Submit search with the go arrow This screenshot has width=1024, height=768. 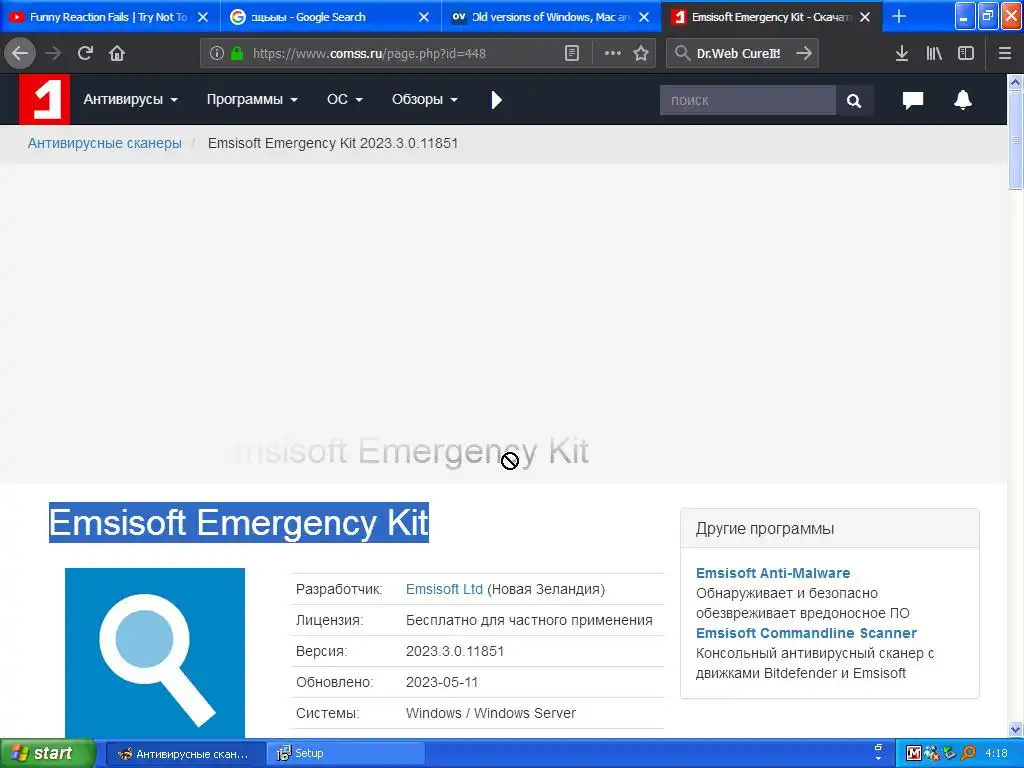coord(804,53)
